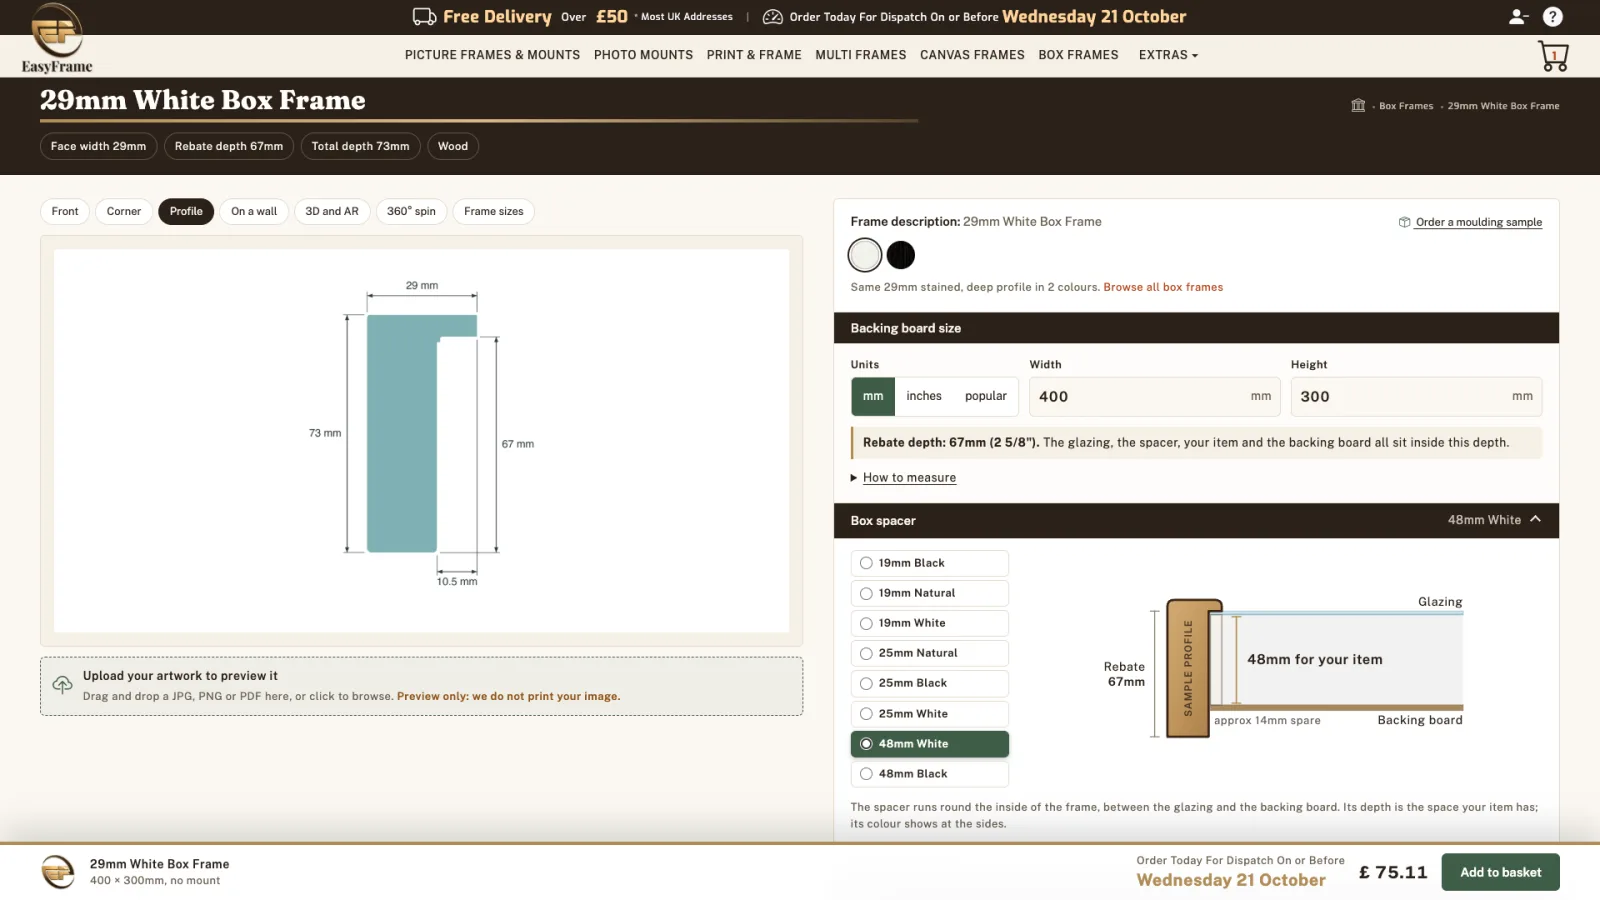Open the user account icon
The image size is (1600, 900).
tap(1518, 16)
